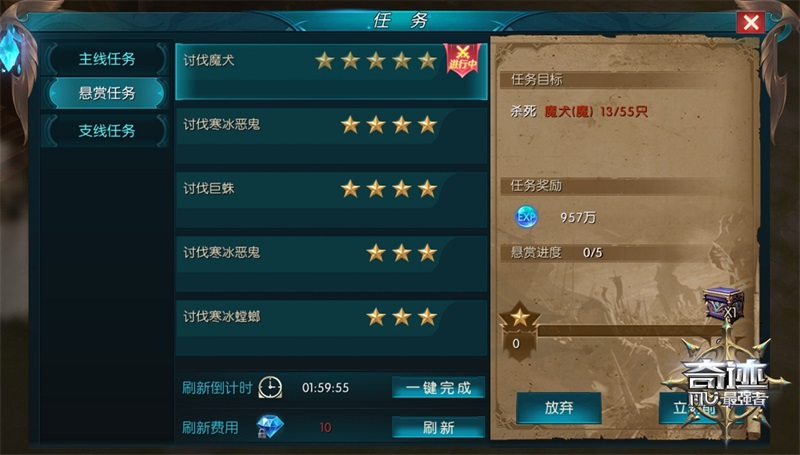This screenshot has height=455, width=800.
Task: Click the 刷新 refresh button
Action: [438, 427]
